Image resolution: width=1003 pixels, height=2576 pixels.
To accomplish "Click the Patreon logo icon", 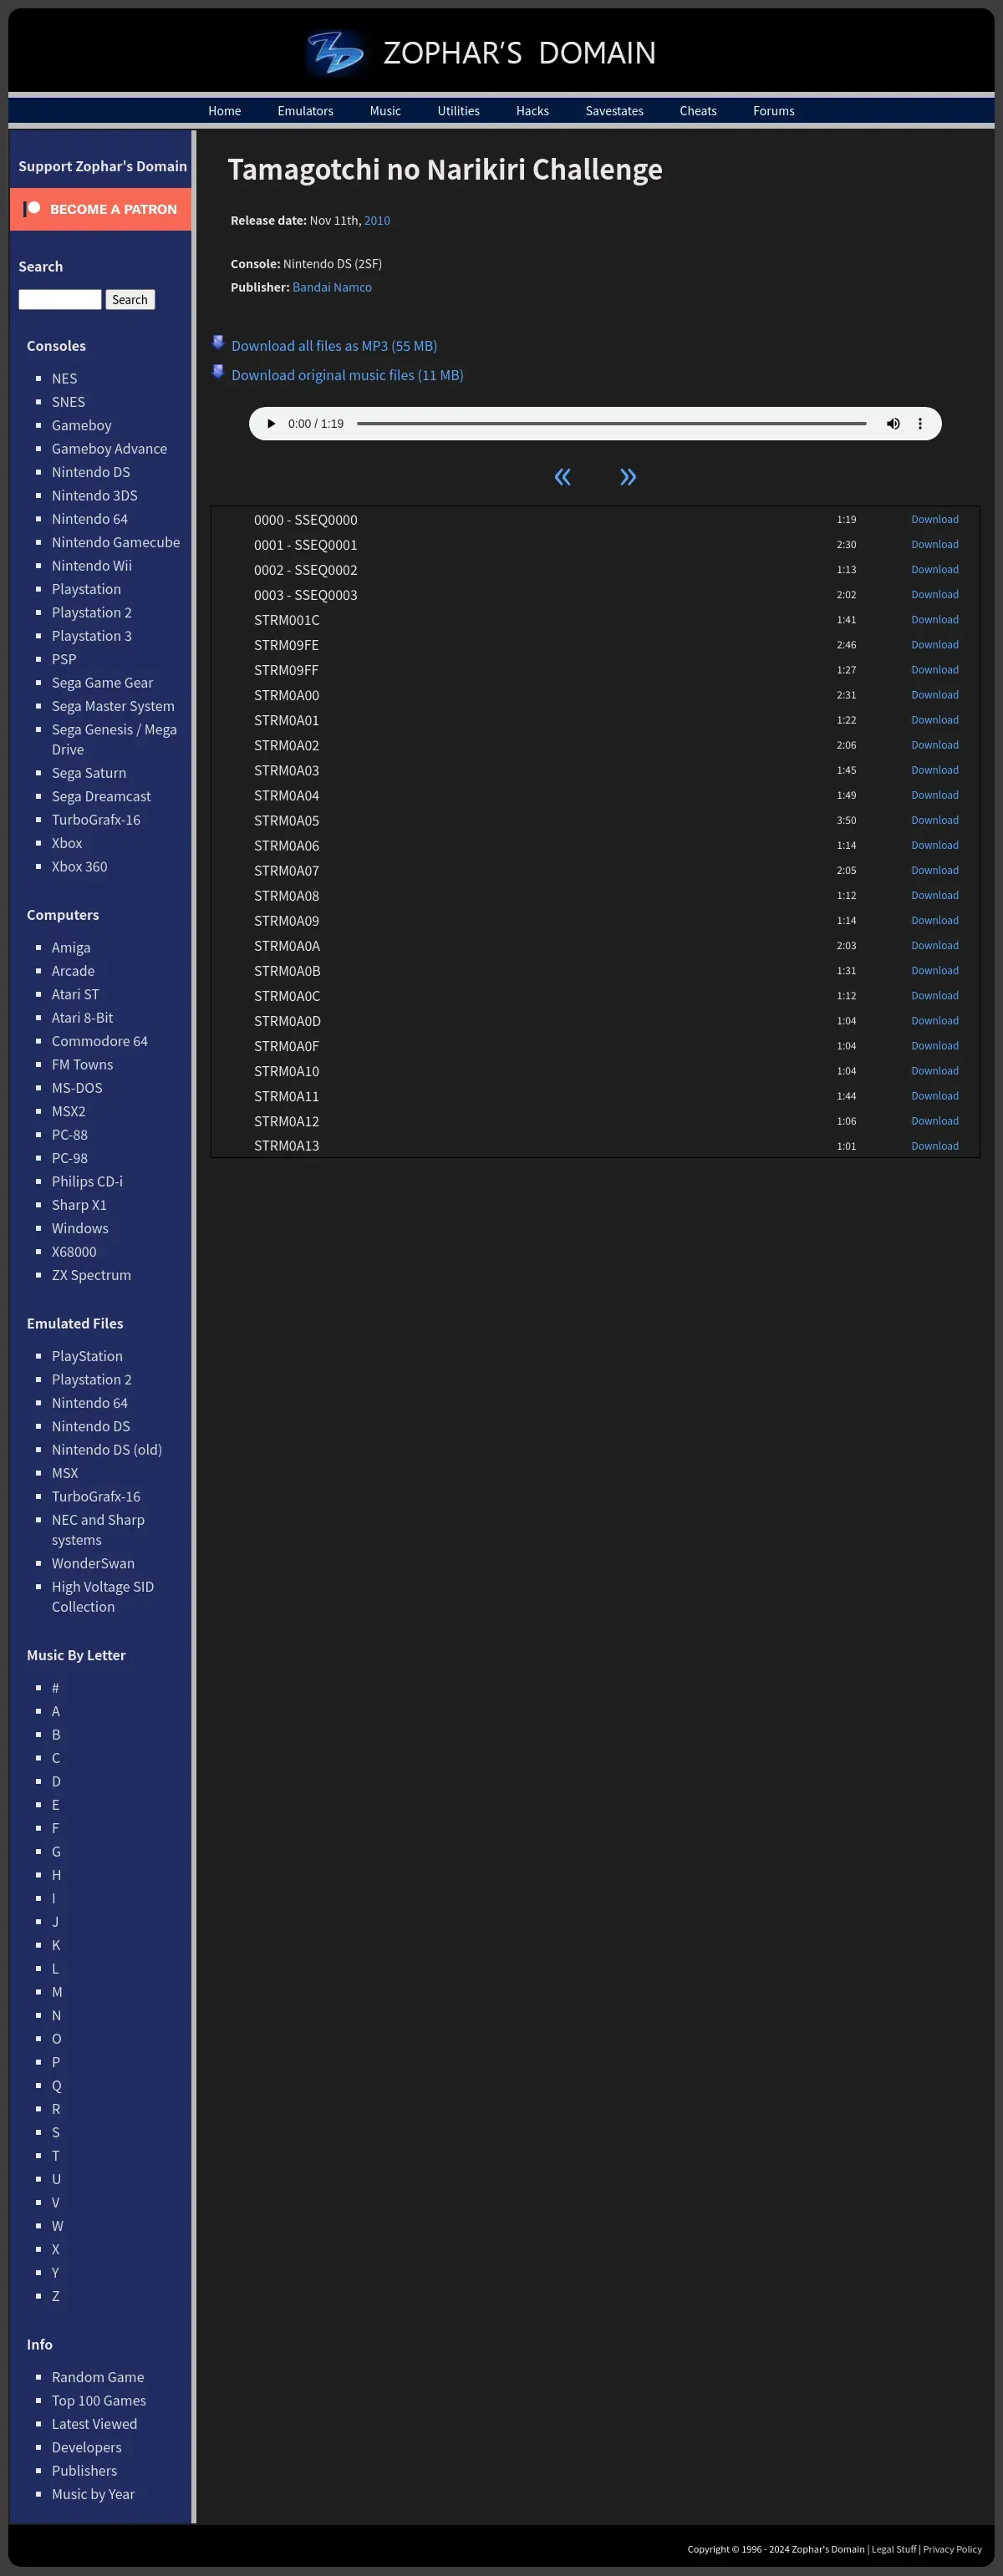I will click(32, 209).
